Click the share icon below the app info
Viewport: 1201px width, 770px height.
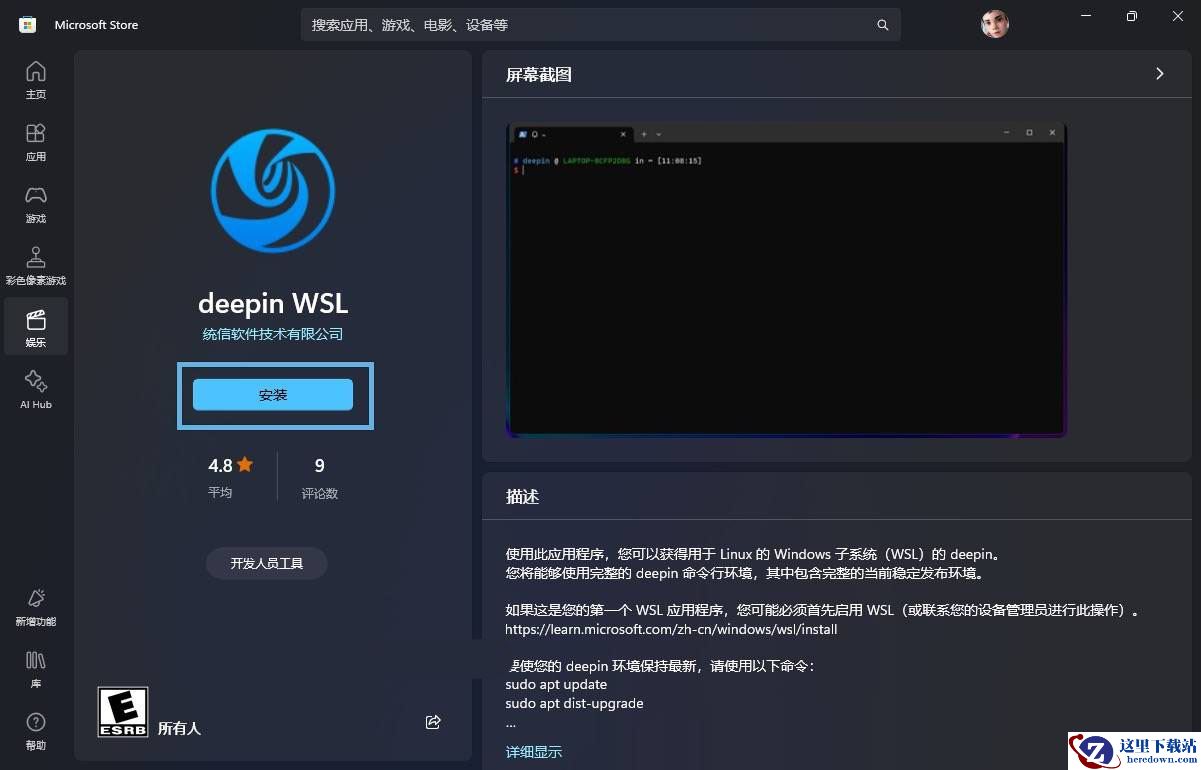click(433, 722)
